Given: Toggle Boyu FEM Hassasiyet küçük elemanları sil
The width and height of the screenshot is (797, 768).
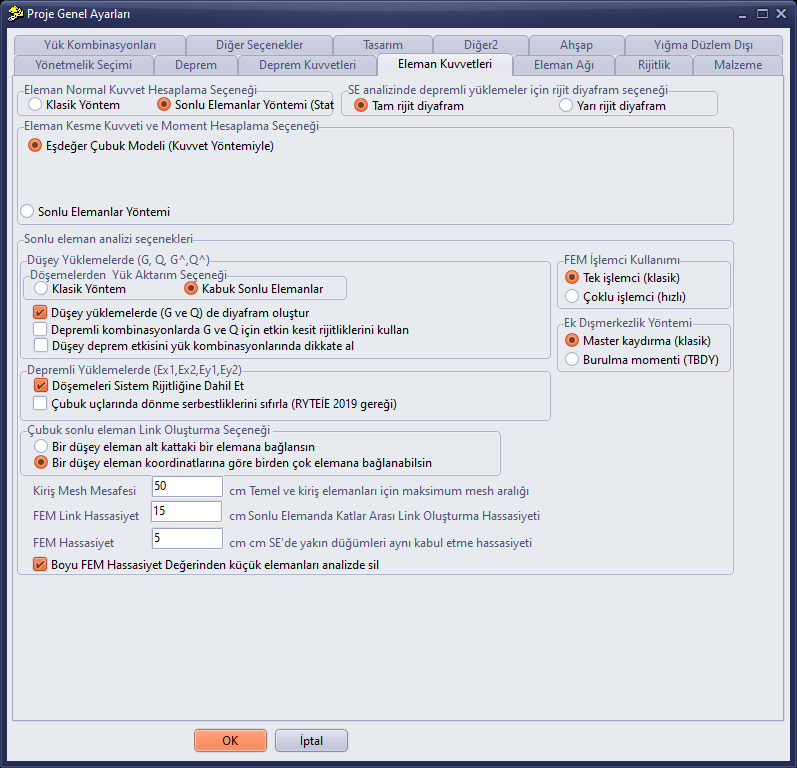Looking at the screenshot, I should (x=206, y=565).
